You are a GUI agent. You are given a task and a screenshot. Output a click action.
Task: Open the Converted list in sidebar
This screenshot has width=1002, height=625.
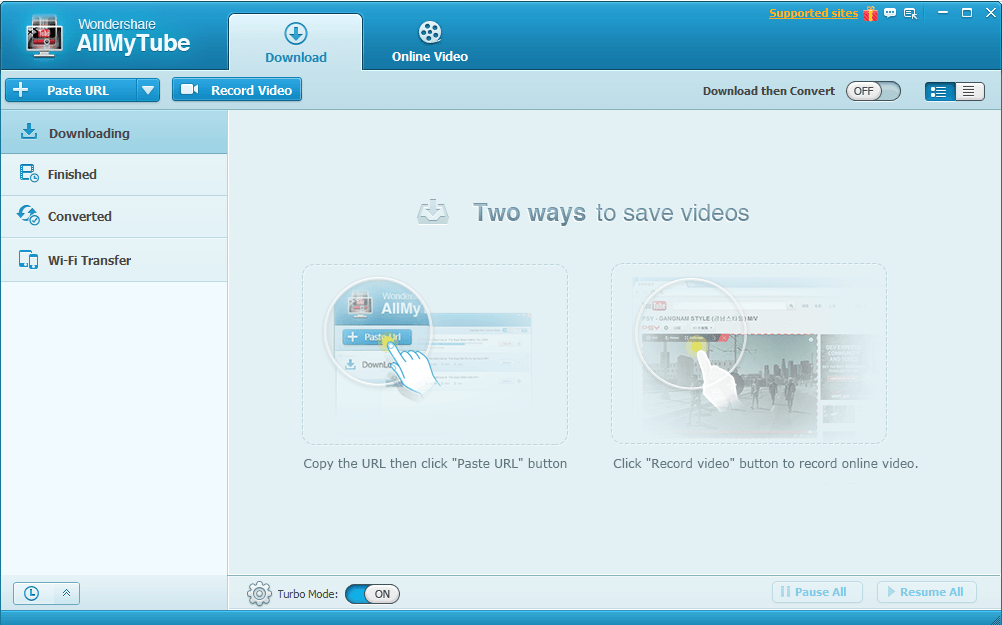(114, 217)
